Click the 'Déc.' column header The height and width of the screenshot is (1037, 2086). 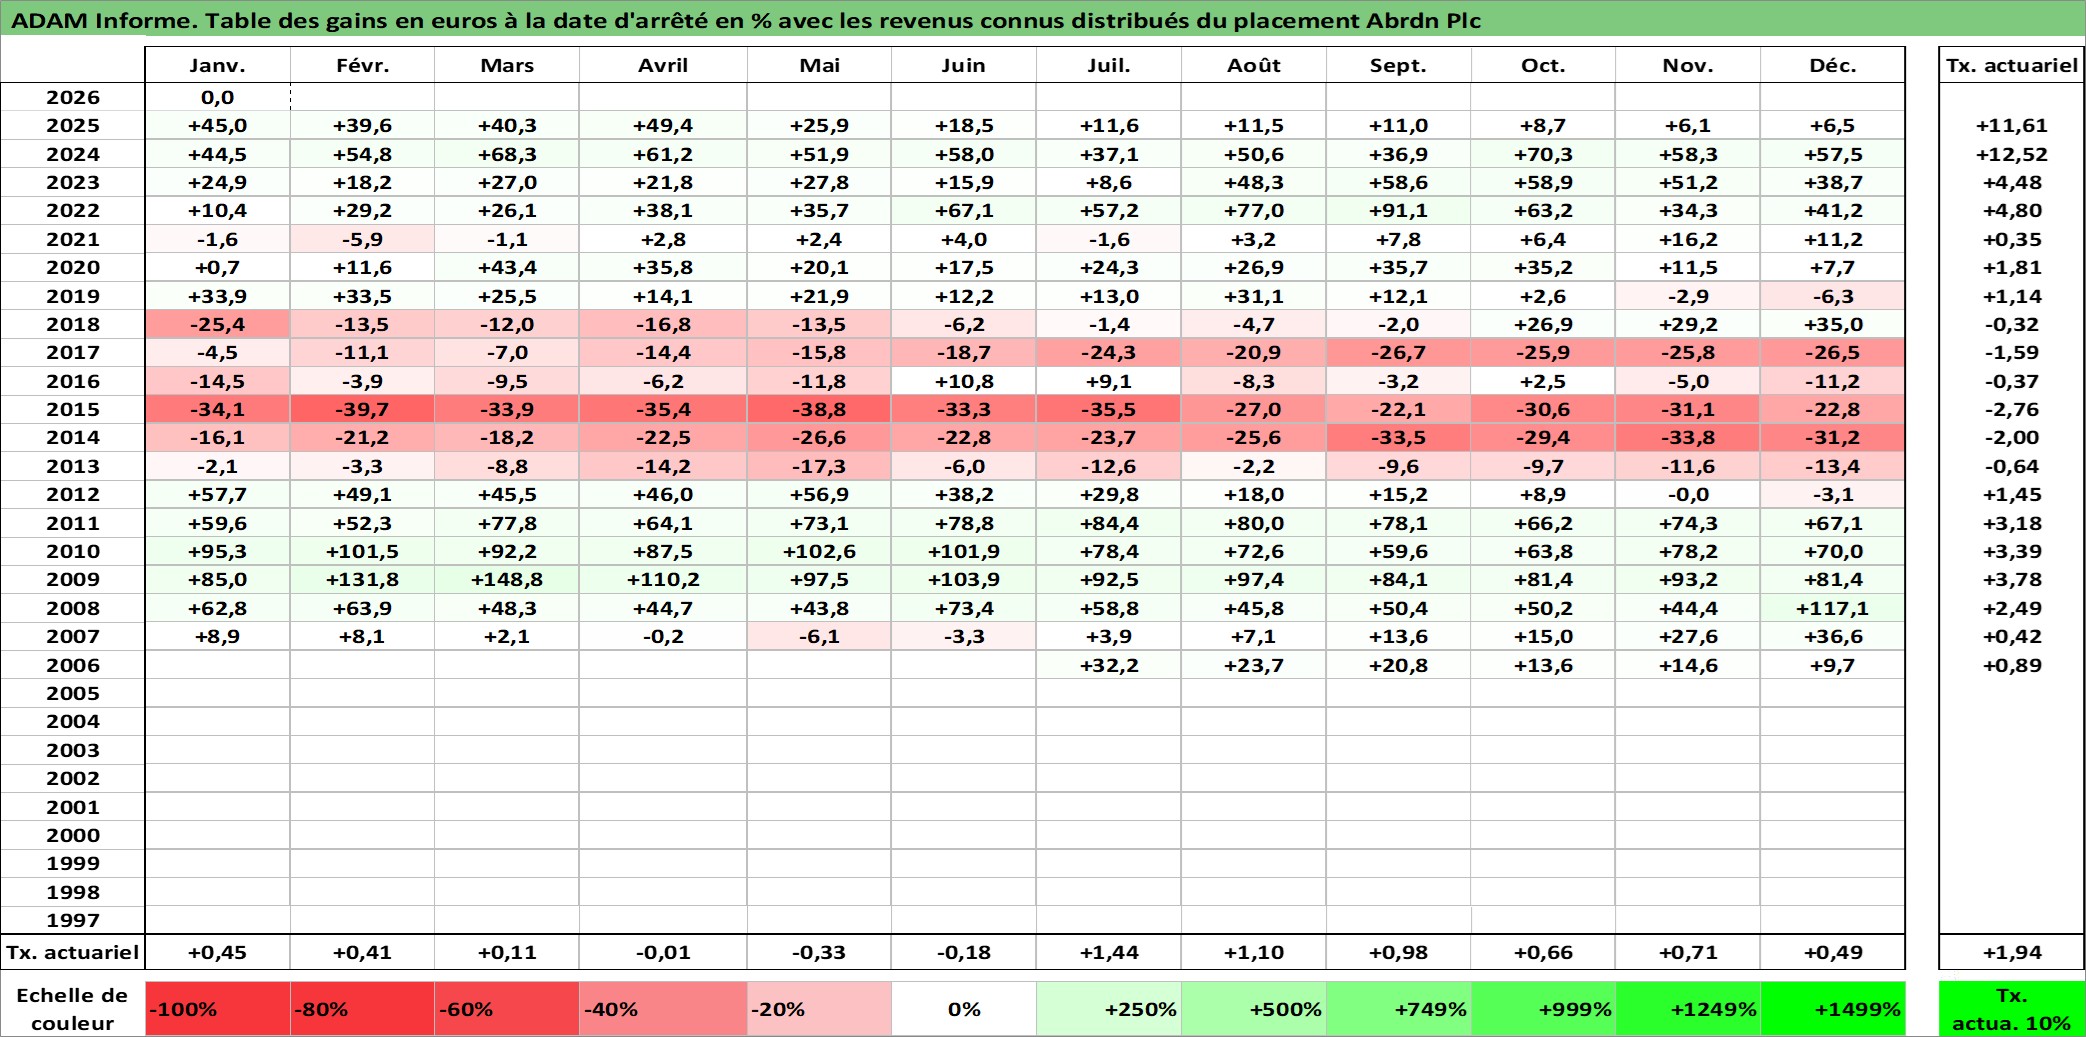tap(1833, 65)
